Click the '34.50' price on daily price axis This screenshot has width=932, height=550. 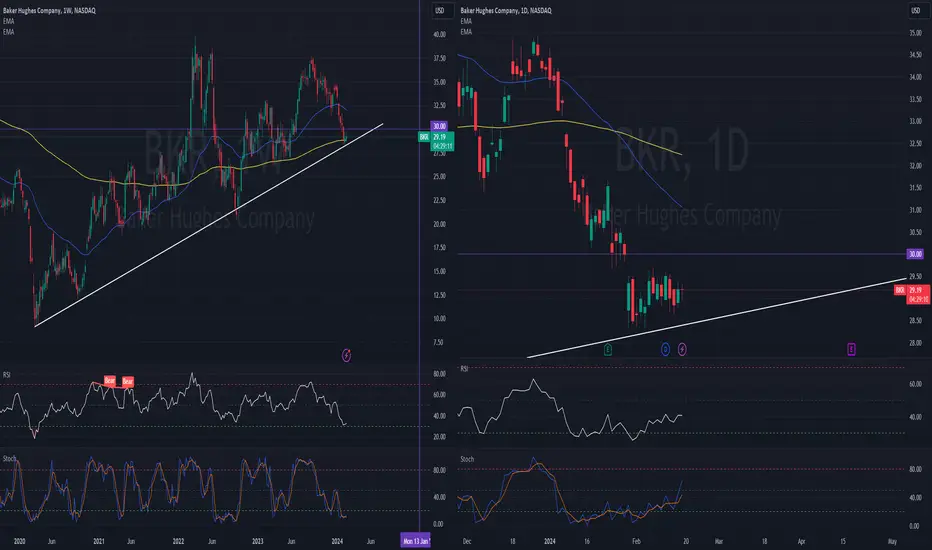point(915,55)
